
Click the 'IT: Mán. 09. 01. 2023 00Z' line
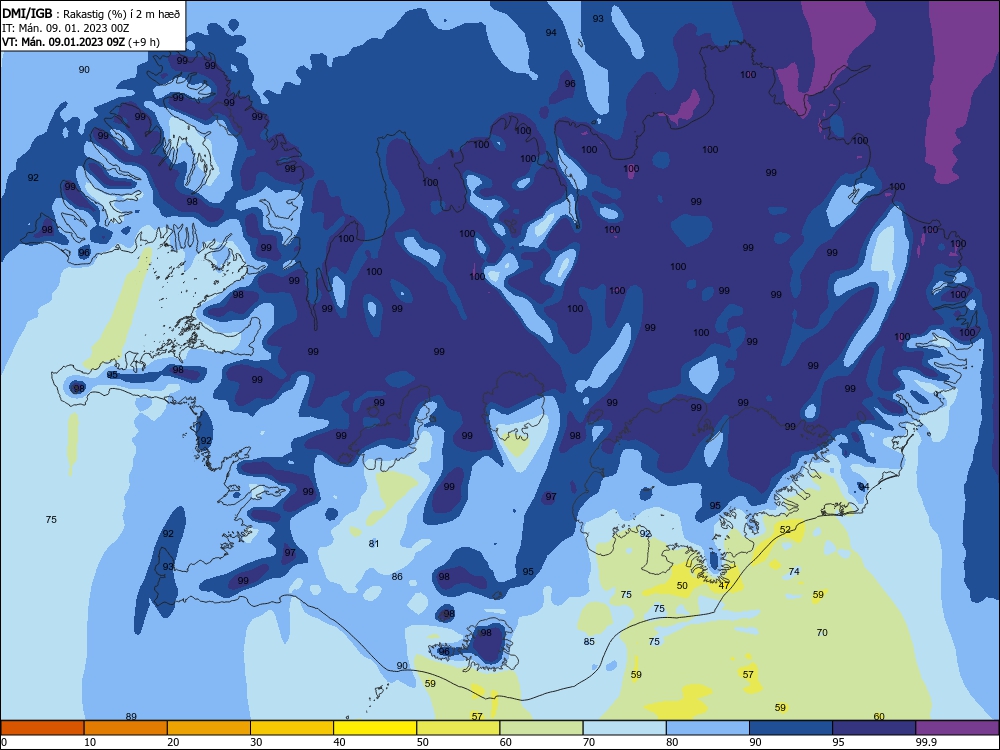[66, 28]
